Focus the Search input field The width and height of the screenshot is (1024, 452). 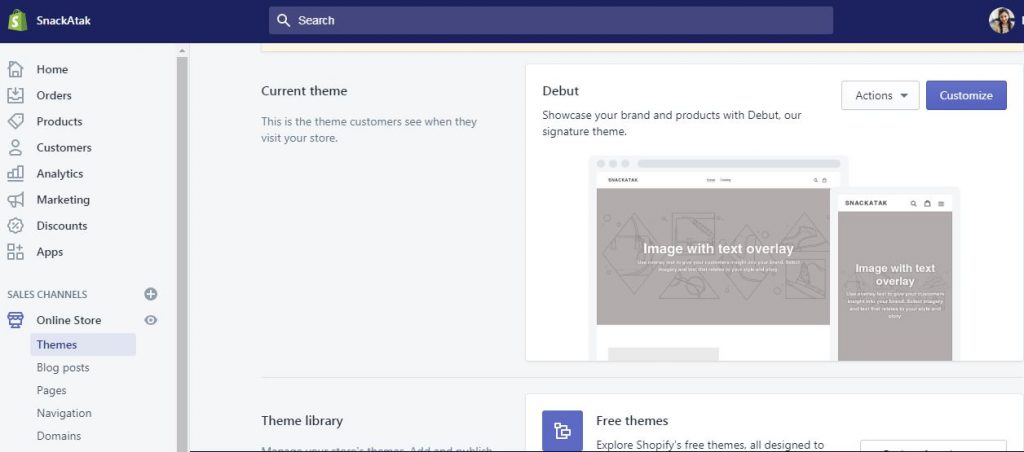(x=551, y=20)
